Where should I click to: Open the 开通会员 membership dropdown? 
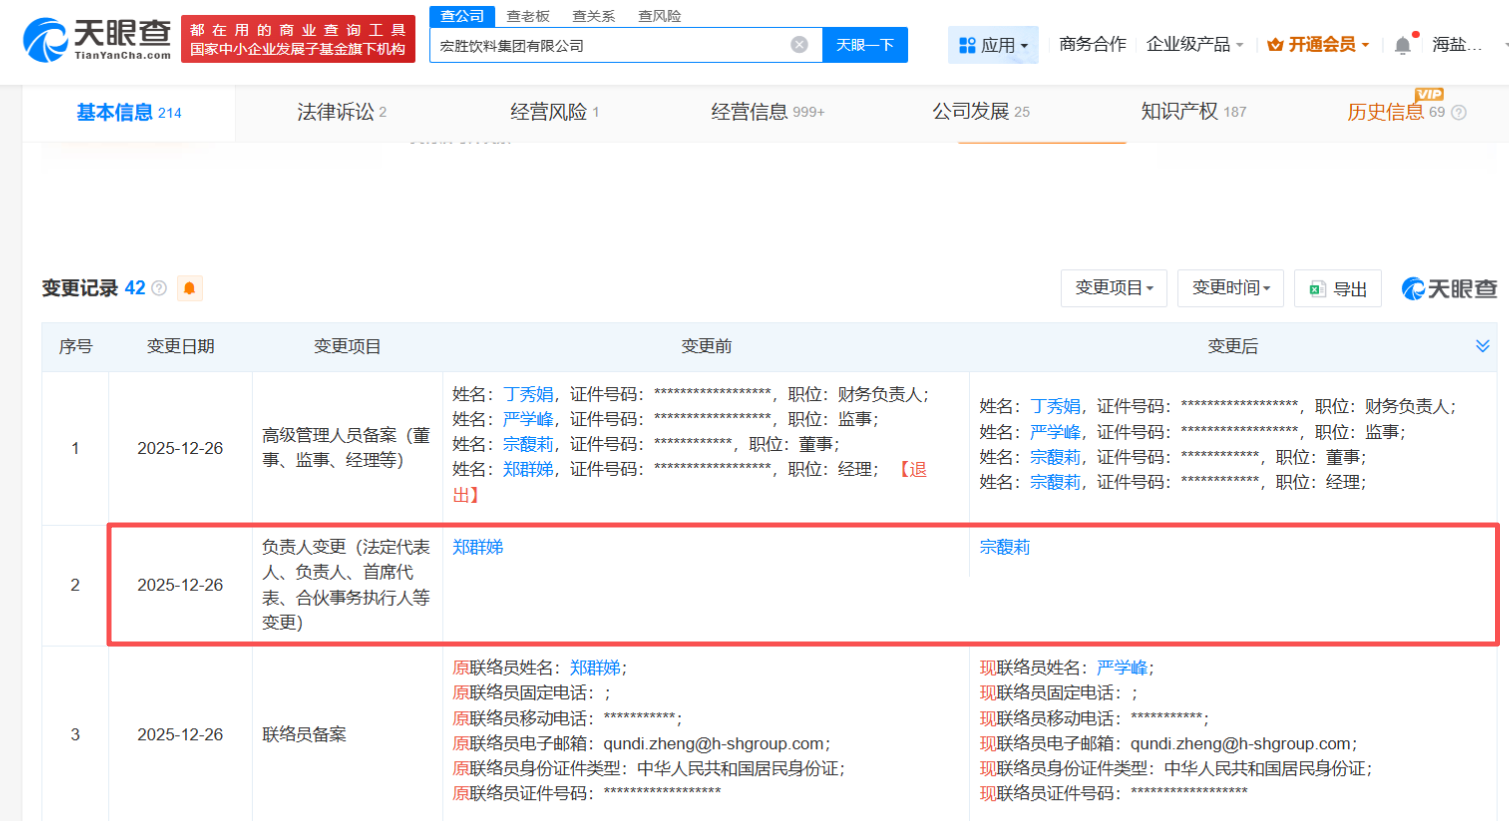[1318, 45]
